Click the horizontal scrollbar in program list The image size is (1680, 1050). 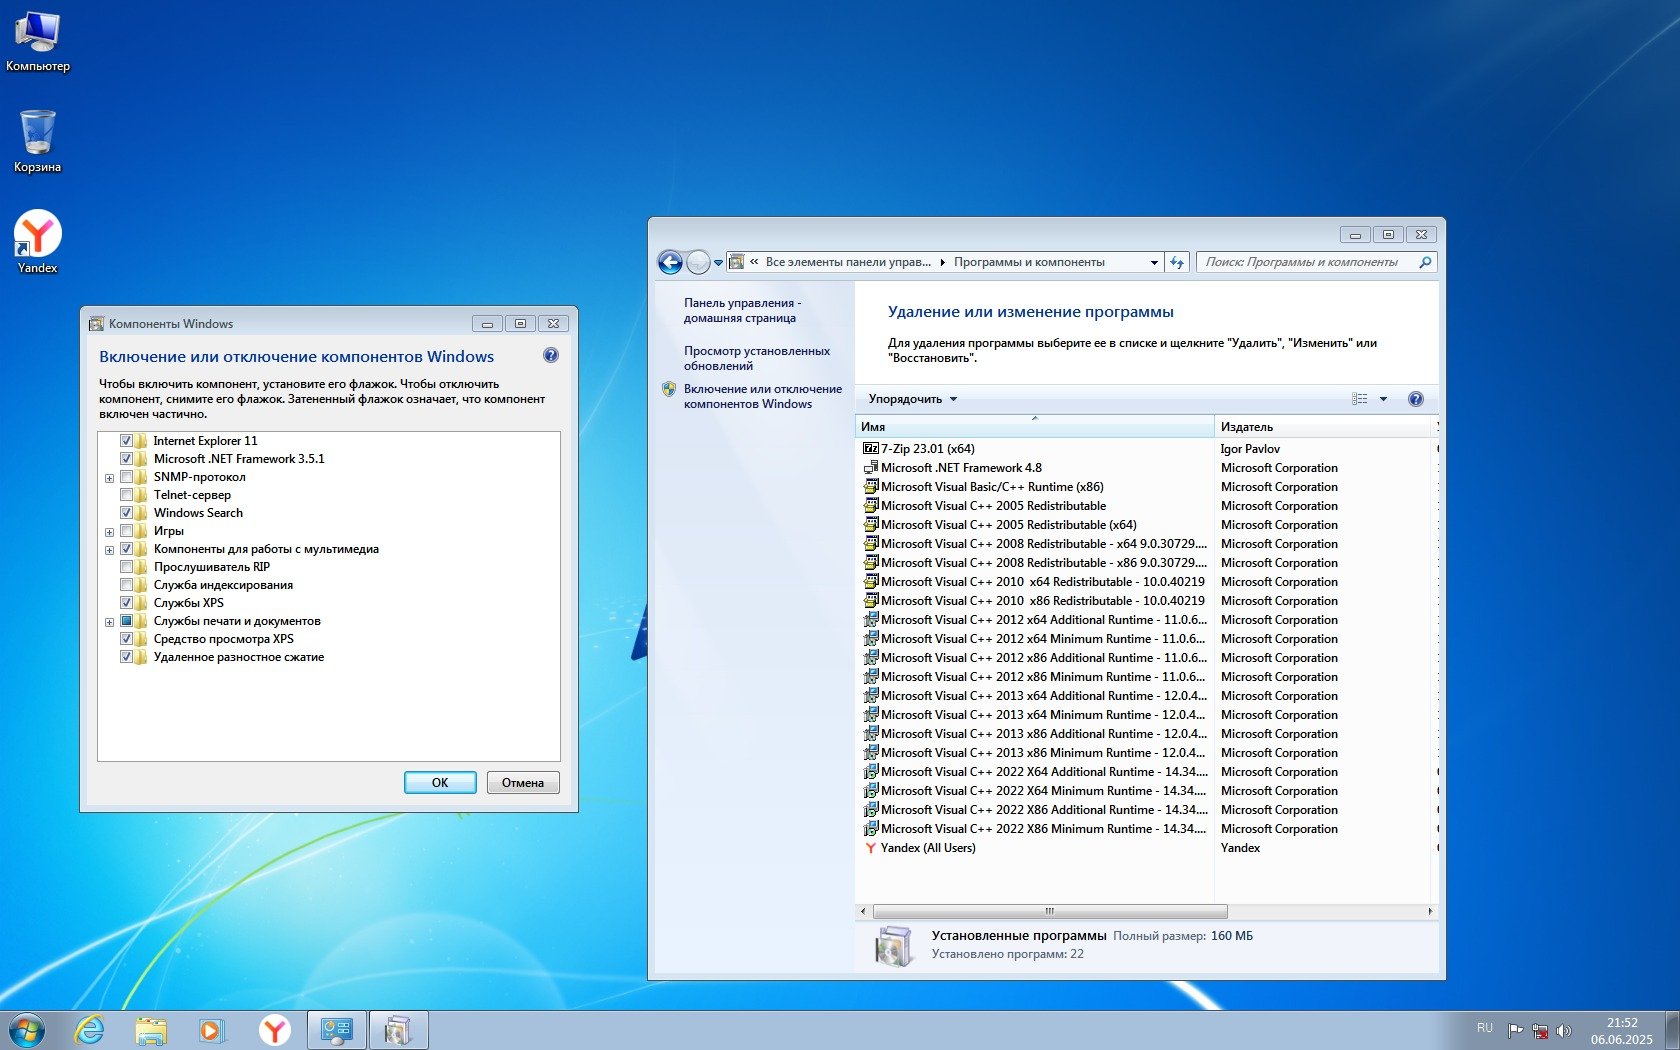pyautogui.click(x=1049, y=911)
